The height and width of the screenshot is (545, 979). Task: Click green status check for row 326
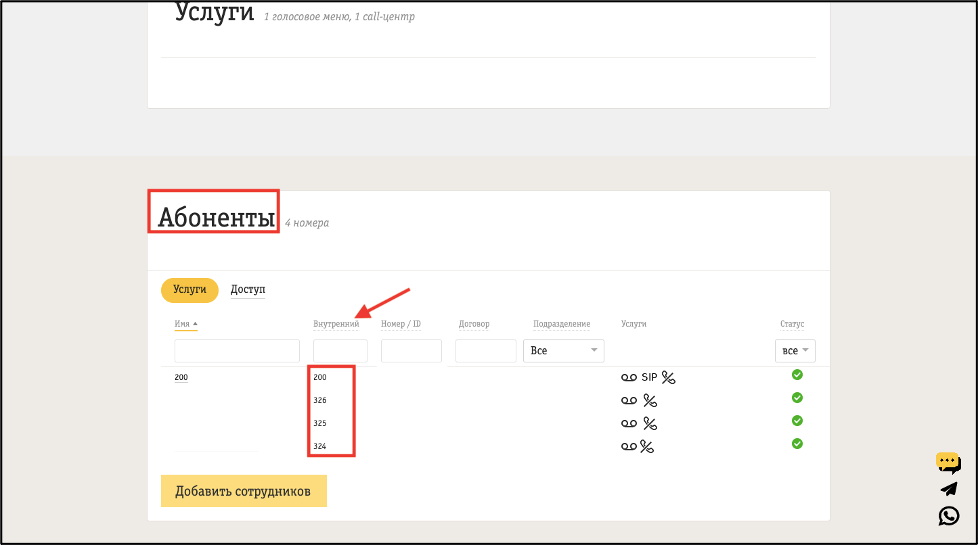[x=797, y=398]
